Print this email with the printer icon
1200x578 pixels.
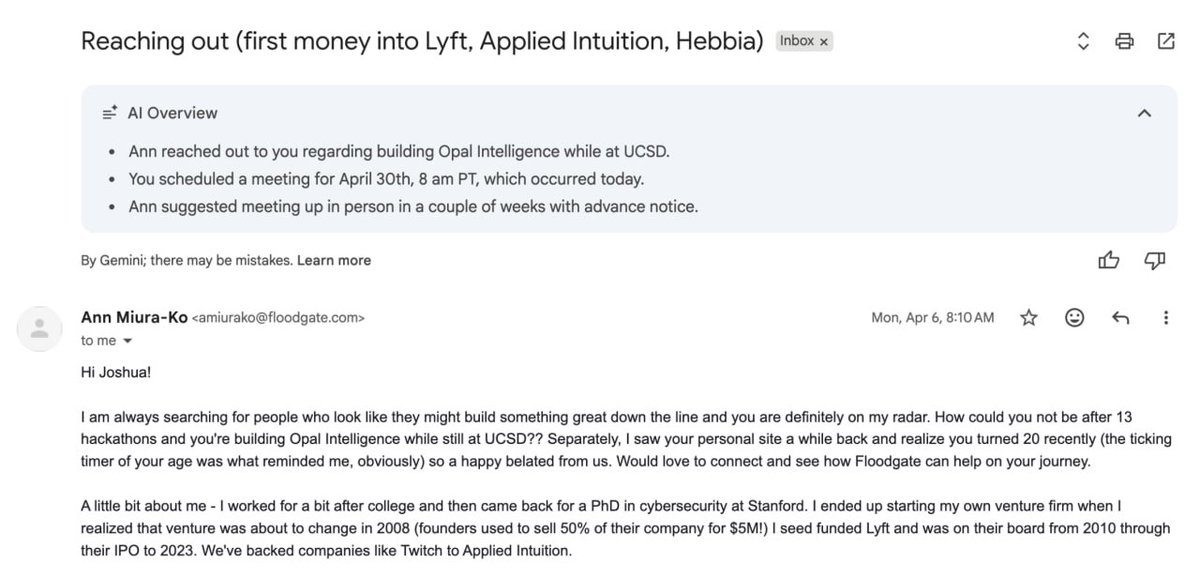pyautogui.click(x=1125, y=41)
